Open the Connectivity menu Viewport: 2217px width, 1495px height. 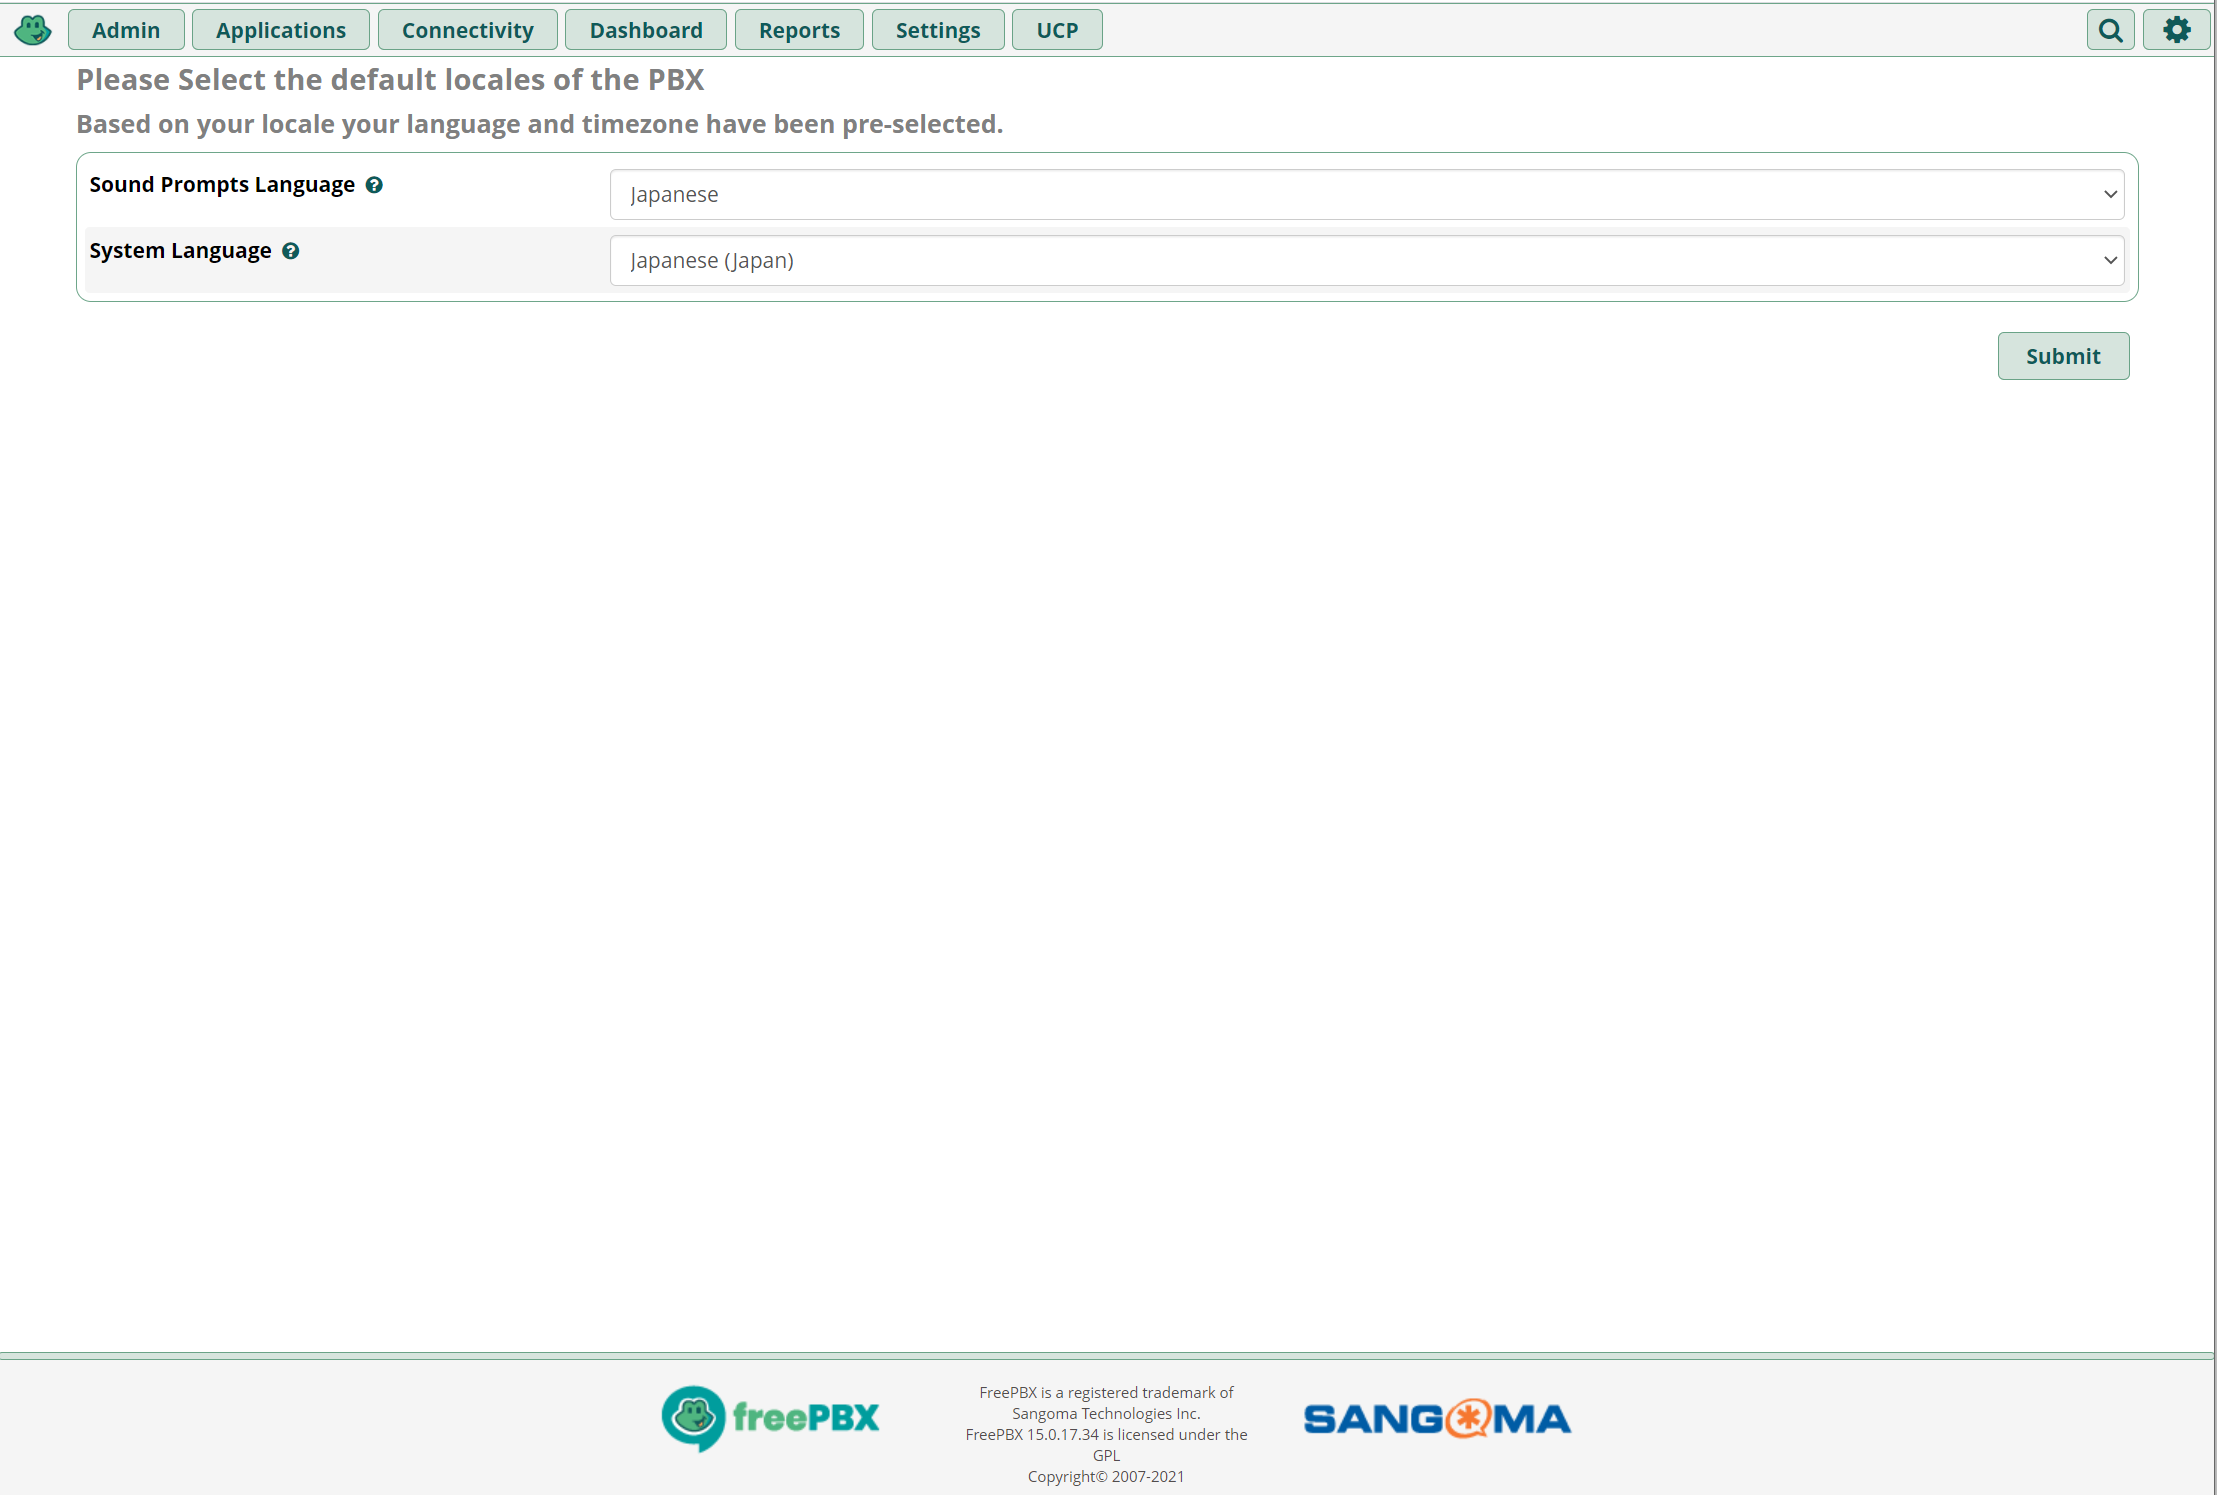[x=467, y=30]
